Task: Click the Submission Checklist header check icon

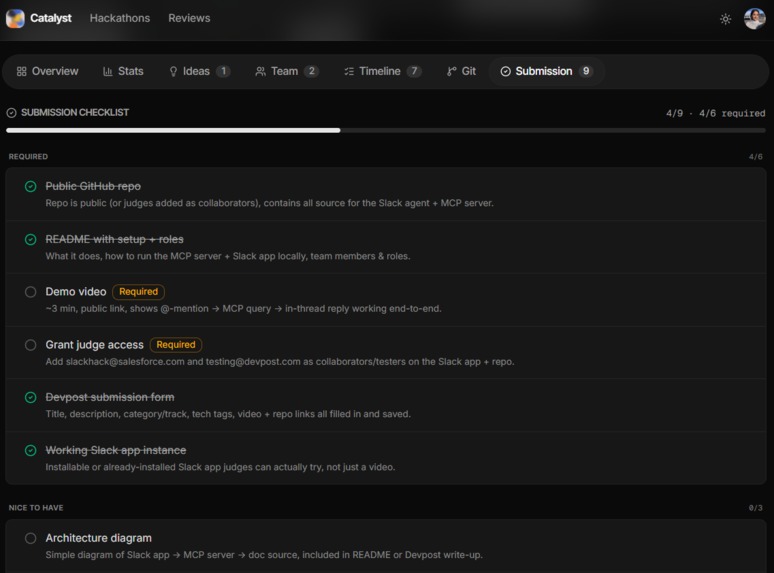Action: point(11,113)
